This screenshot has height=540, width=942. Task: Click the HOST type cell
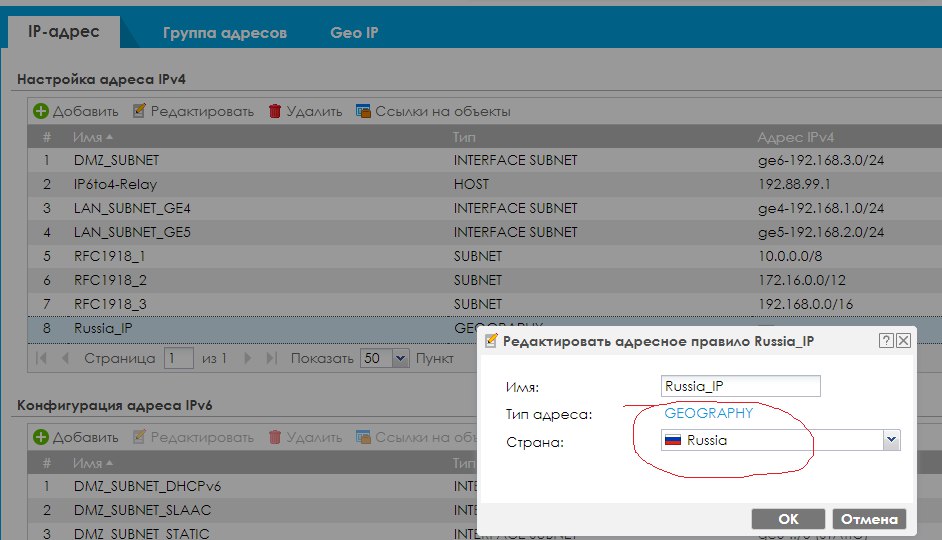(471, 184)
